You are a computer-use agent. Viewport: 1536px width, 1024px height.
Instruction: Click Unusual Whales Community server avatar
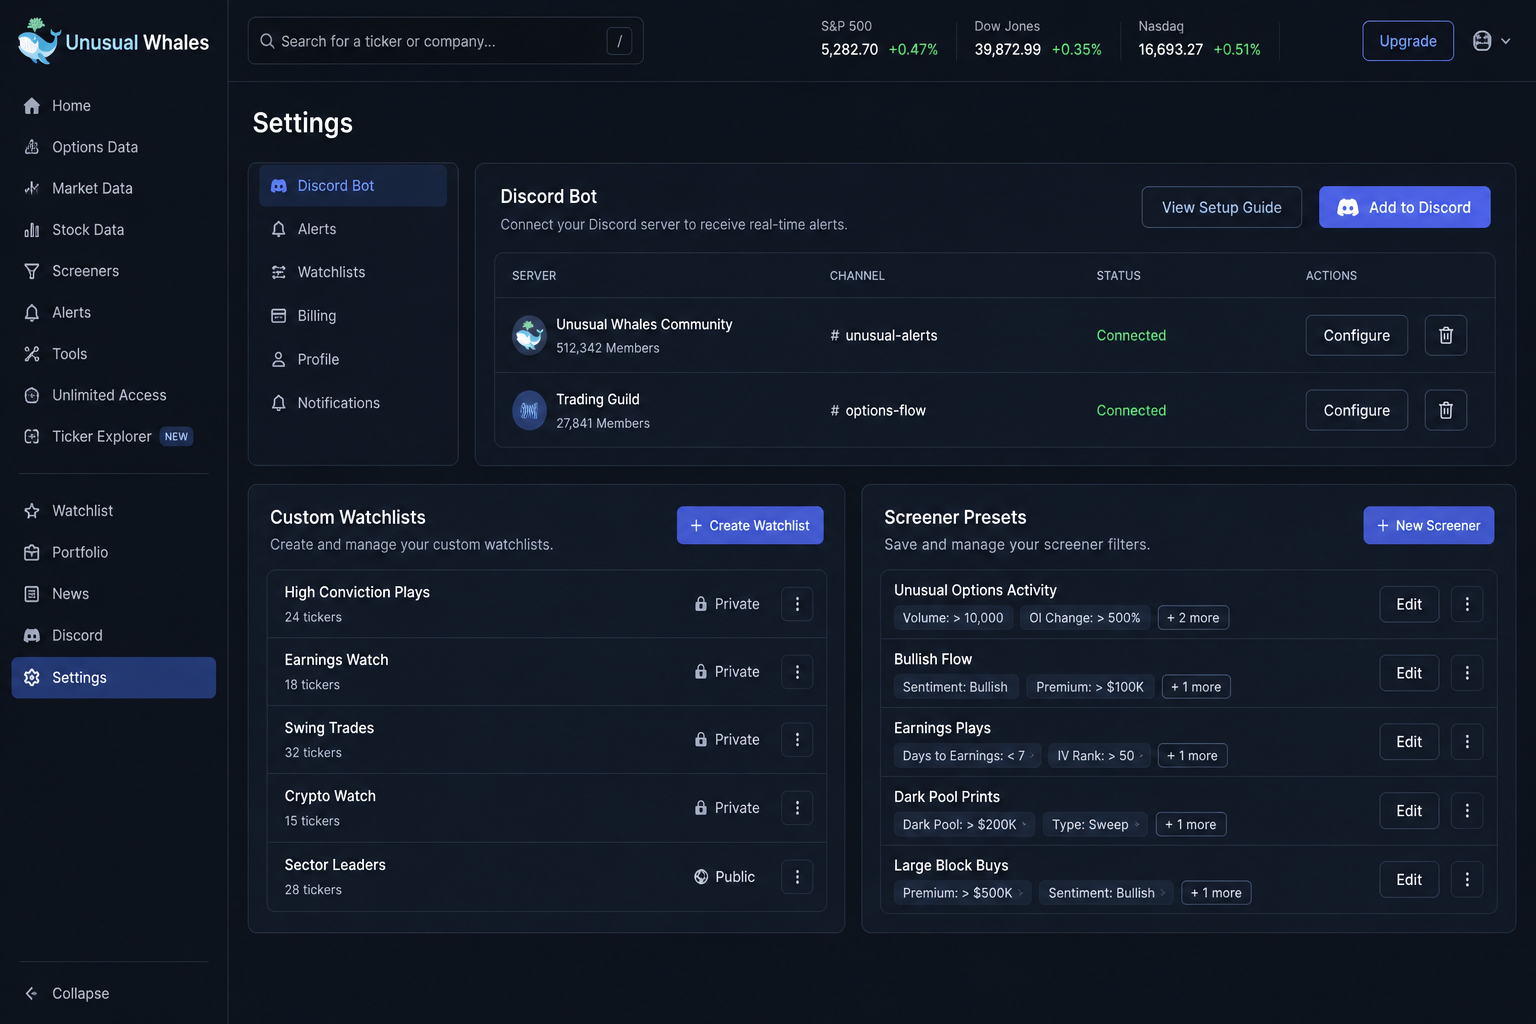529,335
